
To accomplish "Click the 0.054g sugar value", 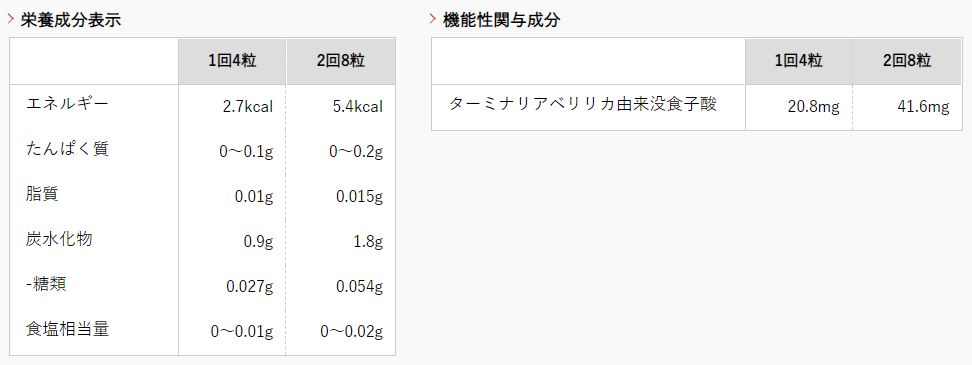I will pyautogui.click(x=360, y=287).
